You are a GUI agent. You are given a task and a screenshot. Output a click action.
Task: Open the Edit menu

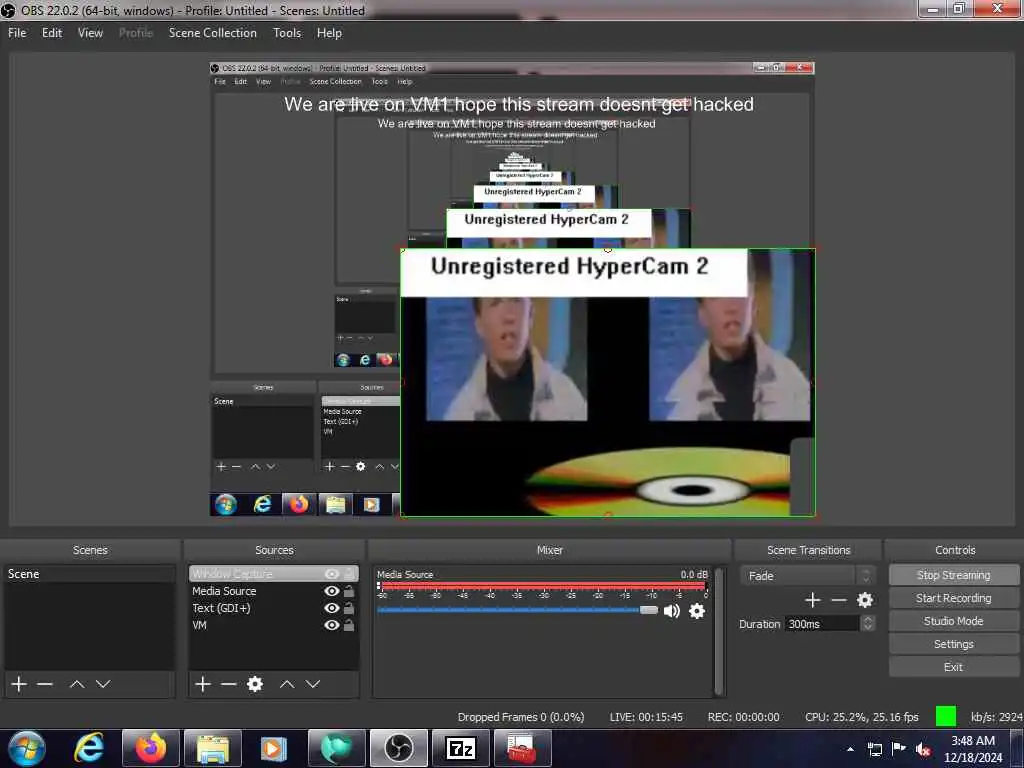(52, 33)
